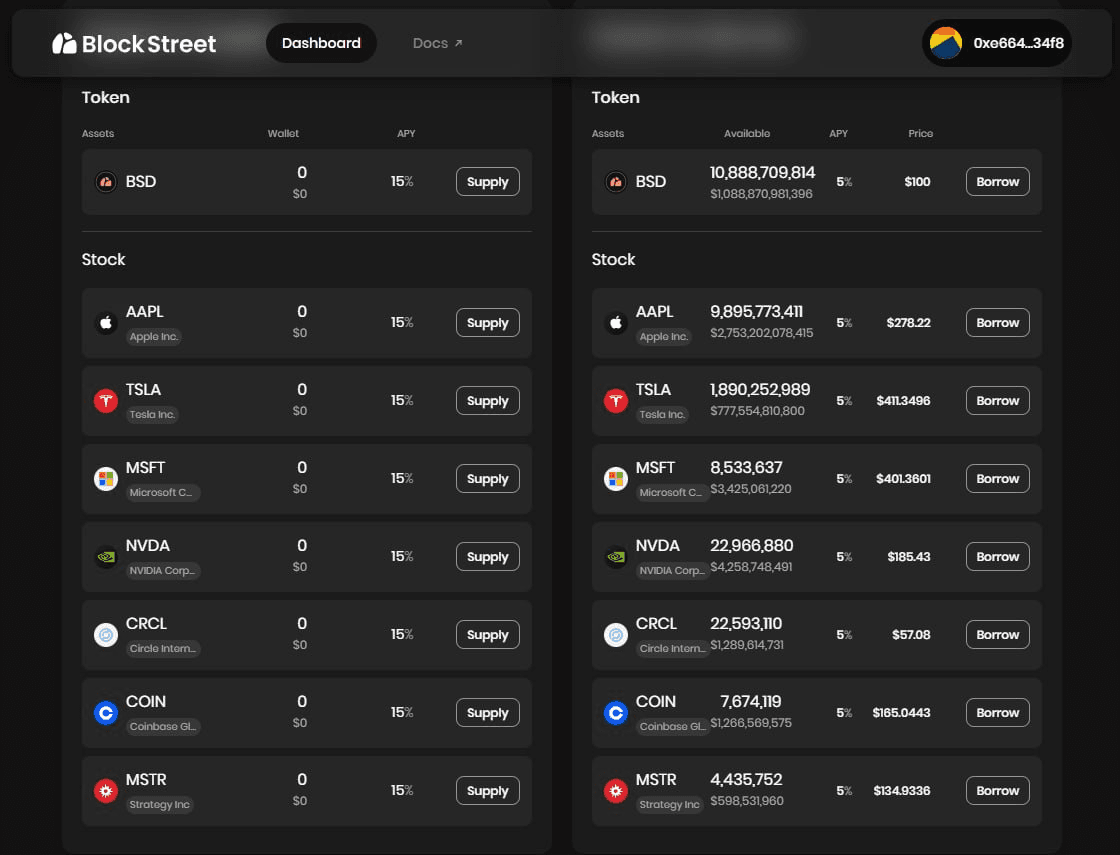Screen dimensions: 1120x855
Task: Click Stock heading in supply panel
Action: point(104,259)
